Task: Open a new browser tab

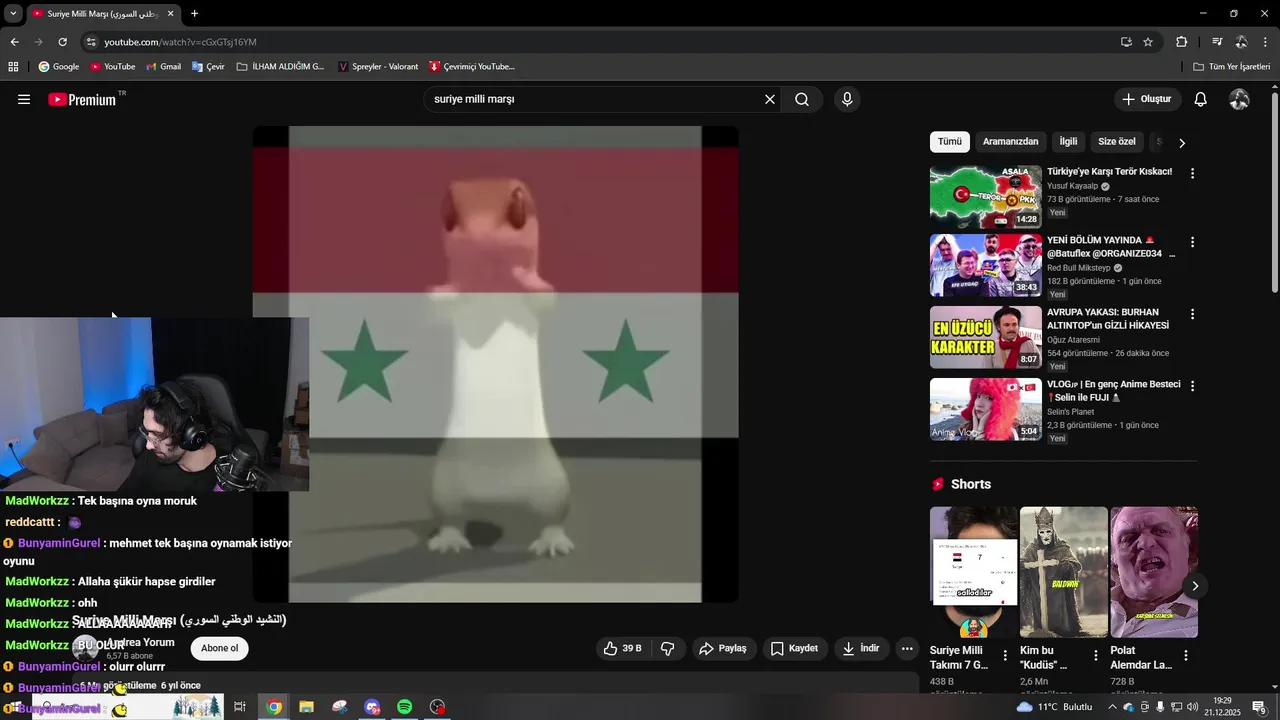Action: click(194, 14)
